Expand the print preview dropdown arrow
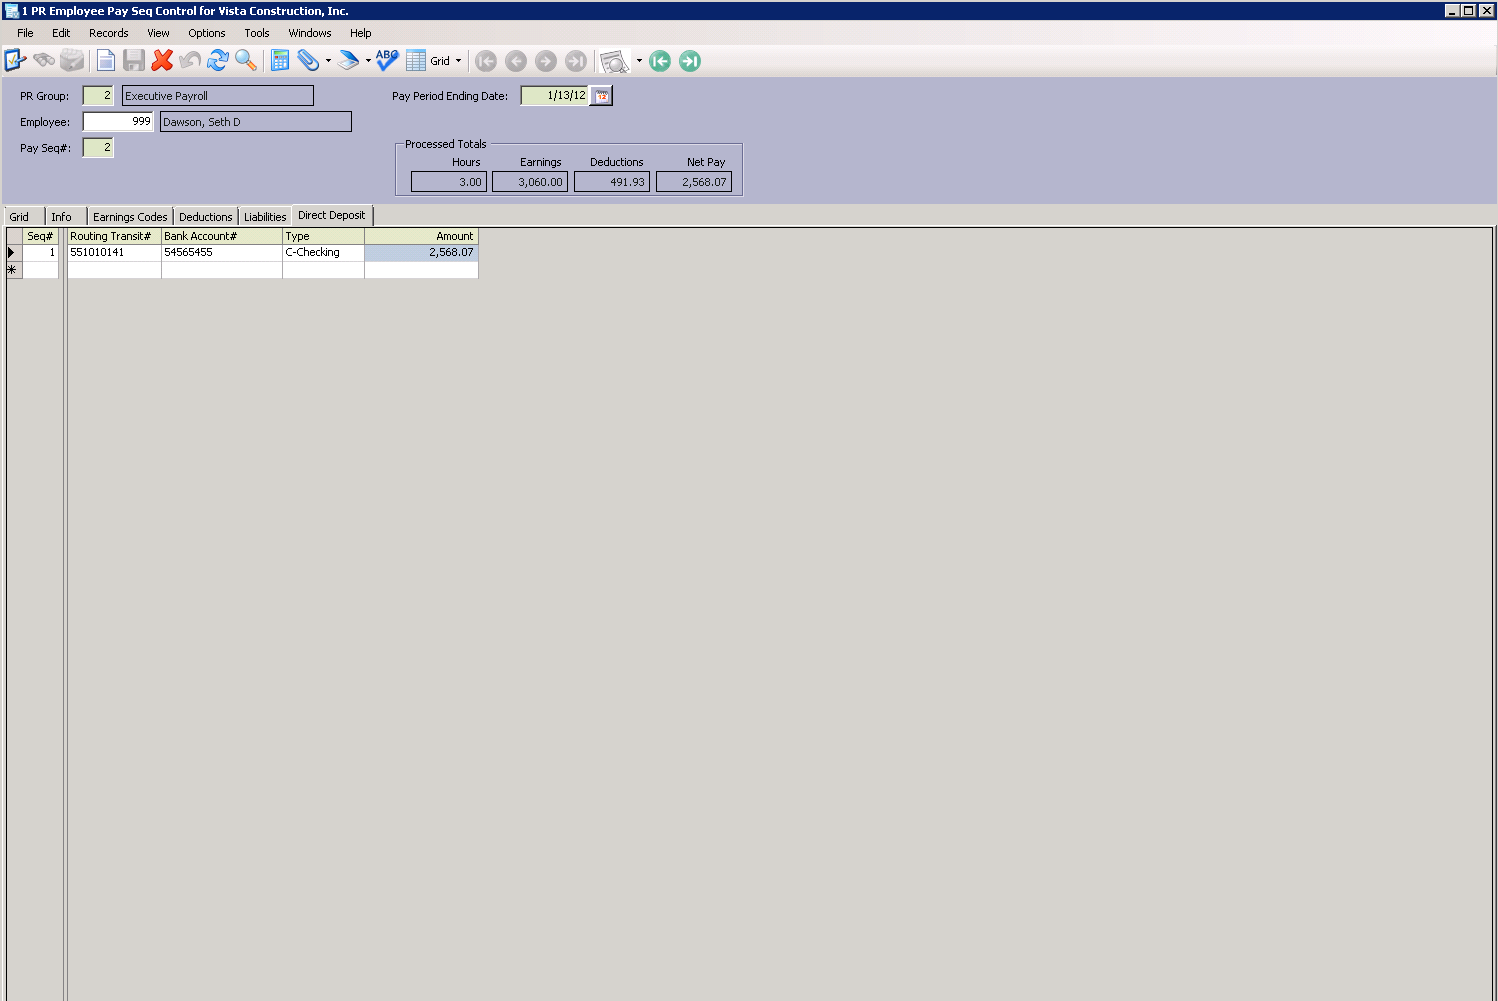This screenshot has width=1498, height=1001. 639,61
